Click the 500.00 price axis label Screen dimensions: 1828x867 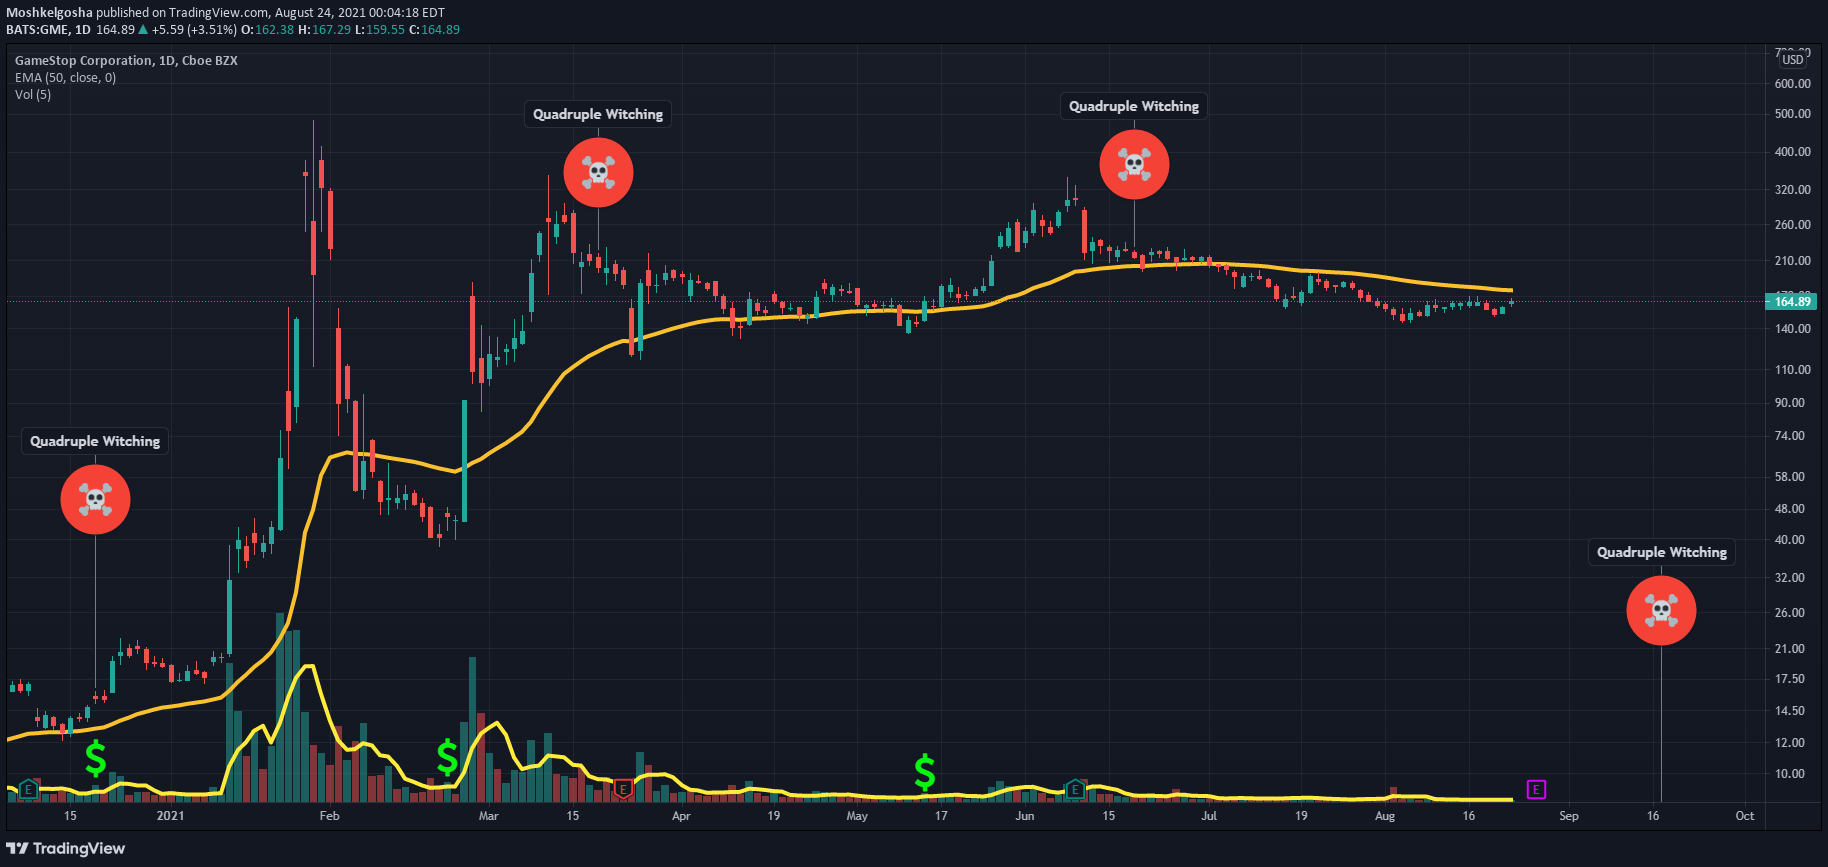[1793, 114]
